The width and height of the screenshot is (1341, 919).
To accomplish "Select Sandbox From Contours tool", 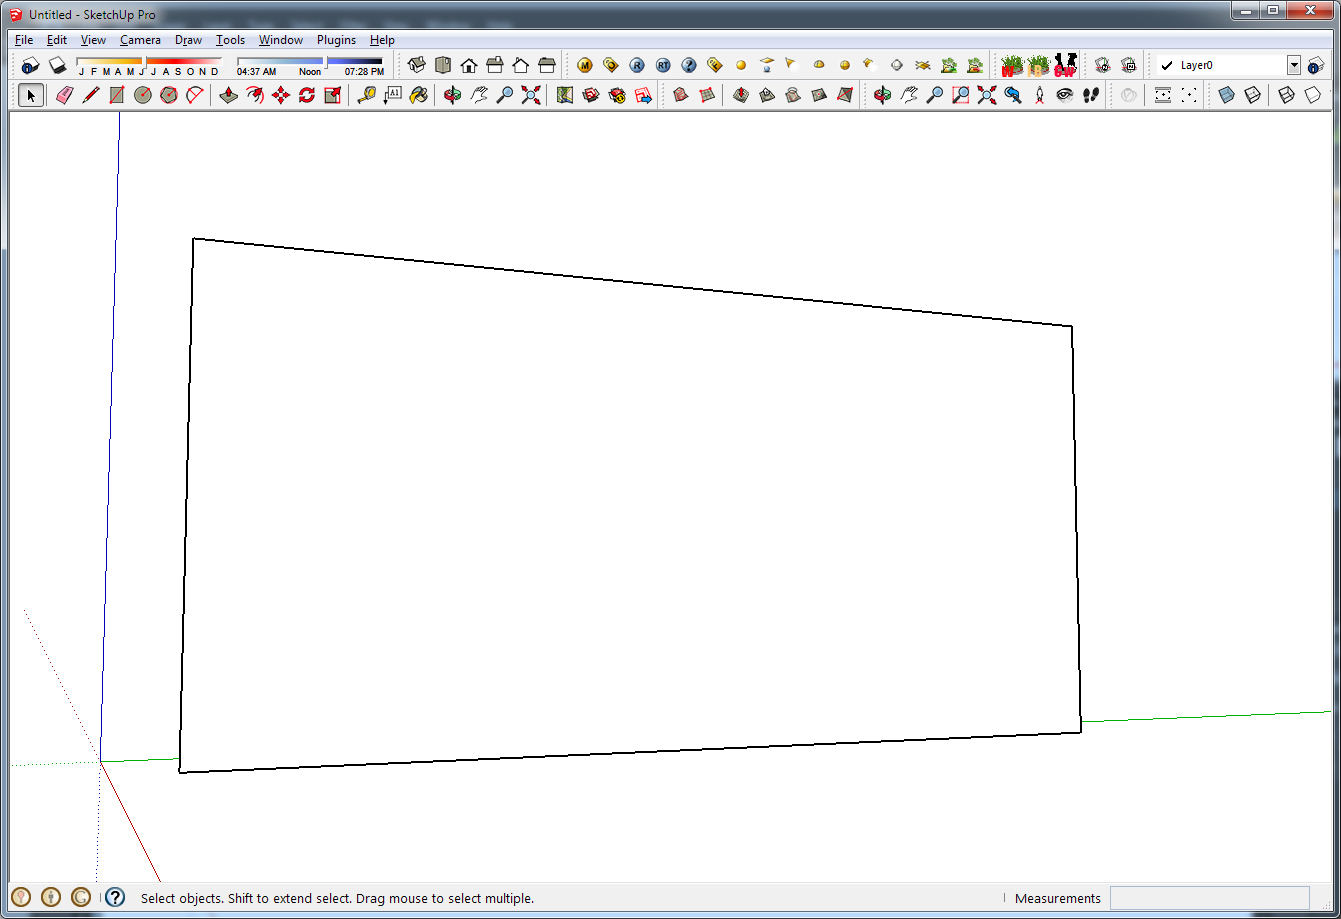I will pos(680,95).
